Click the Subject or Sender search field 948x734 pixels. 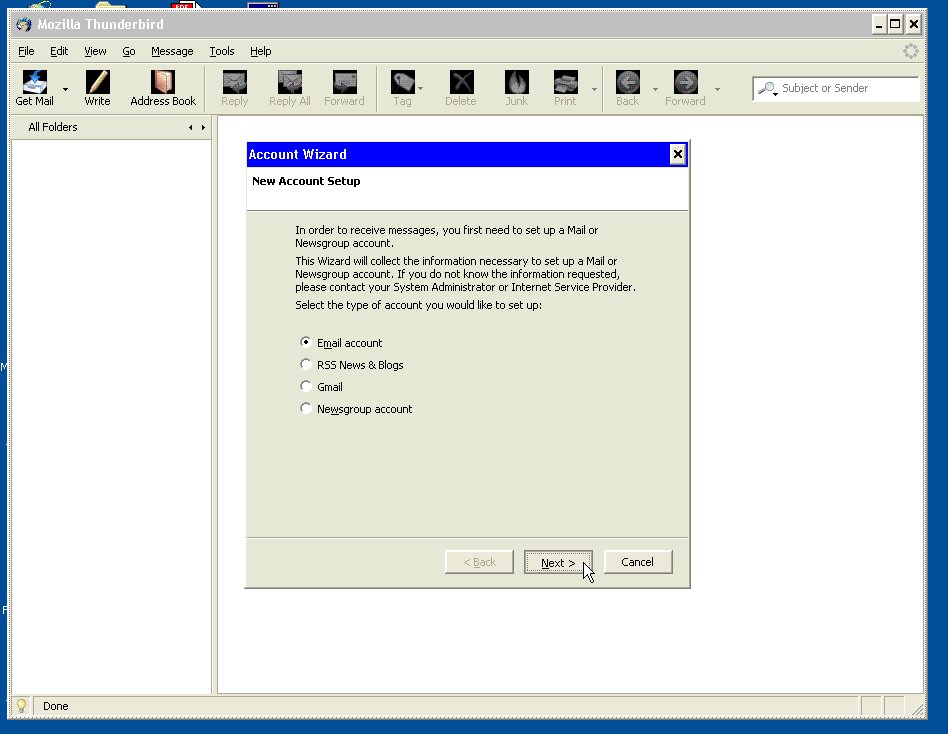[845, 88]
